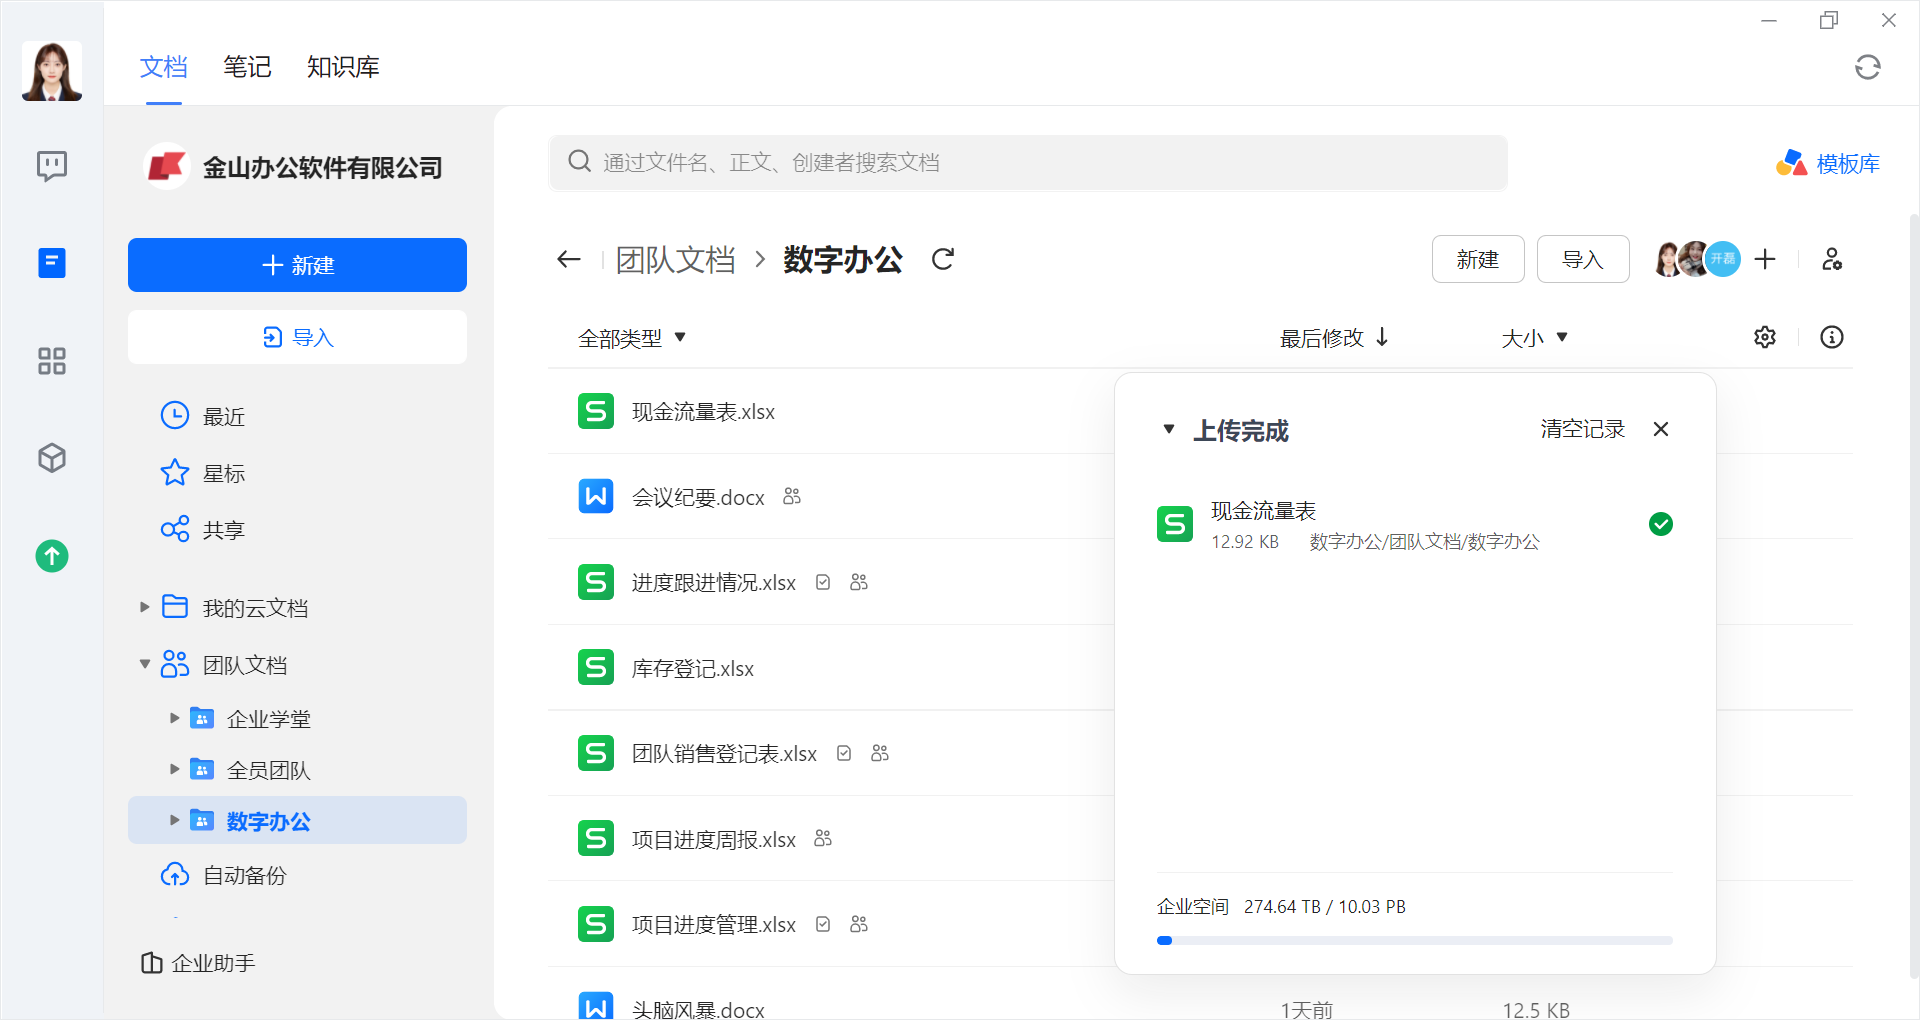Click the share icon next to 会议纪要.docx
Viewport: 1920px width, 1020px height.
[792, 496]
